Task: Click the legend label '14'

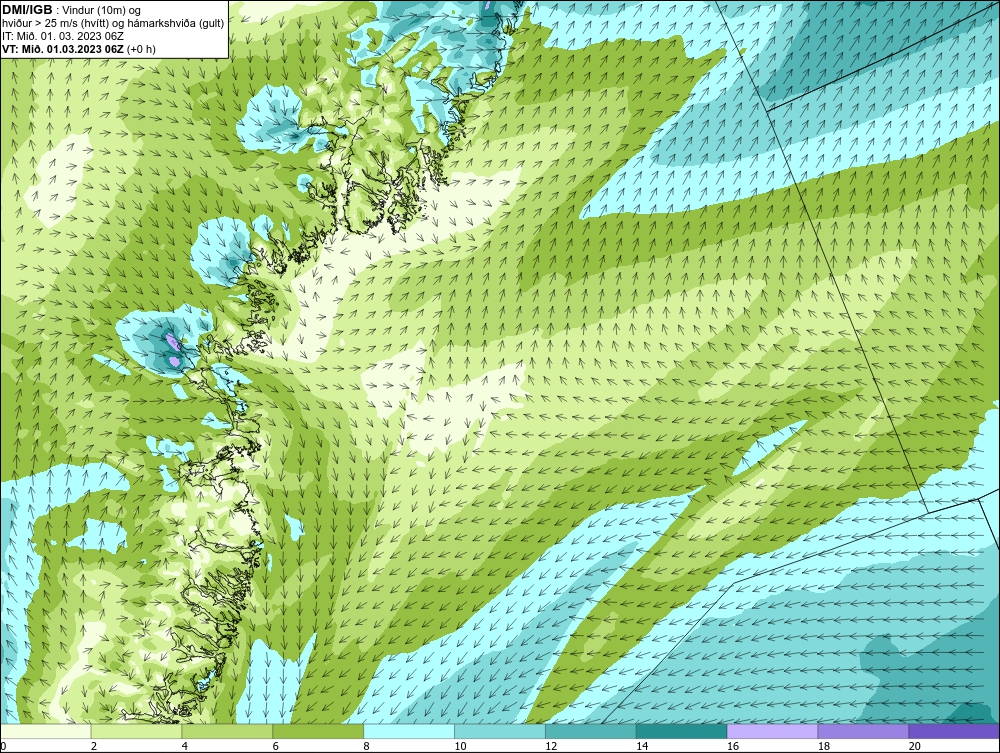Action: [642, 746]
